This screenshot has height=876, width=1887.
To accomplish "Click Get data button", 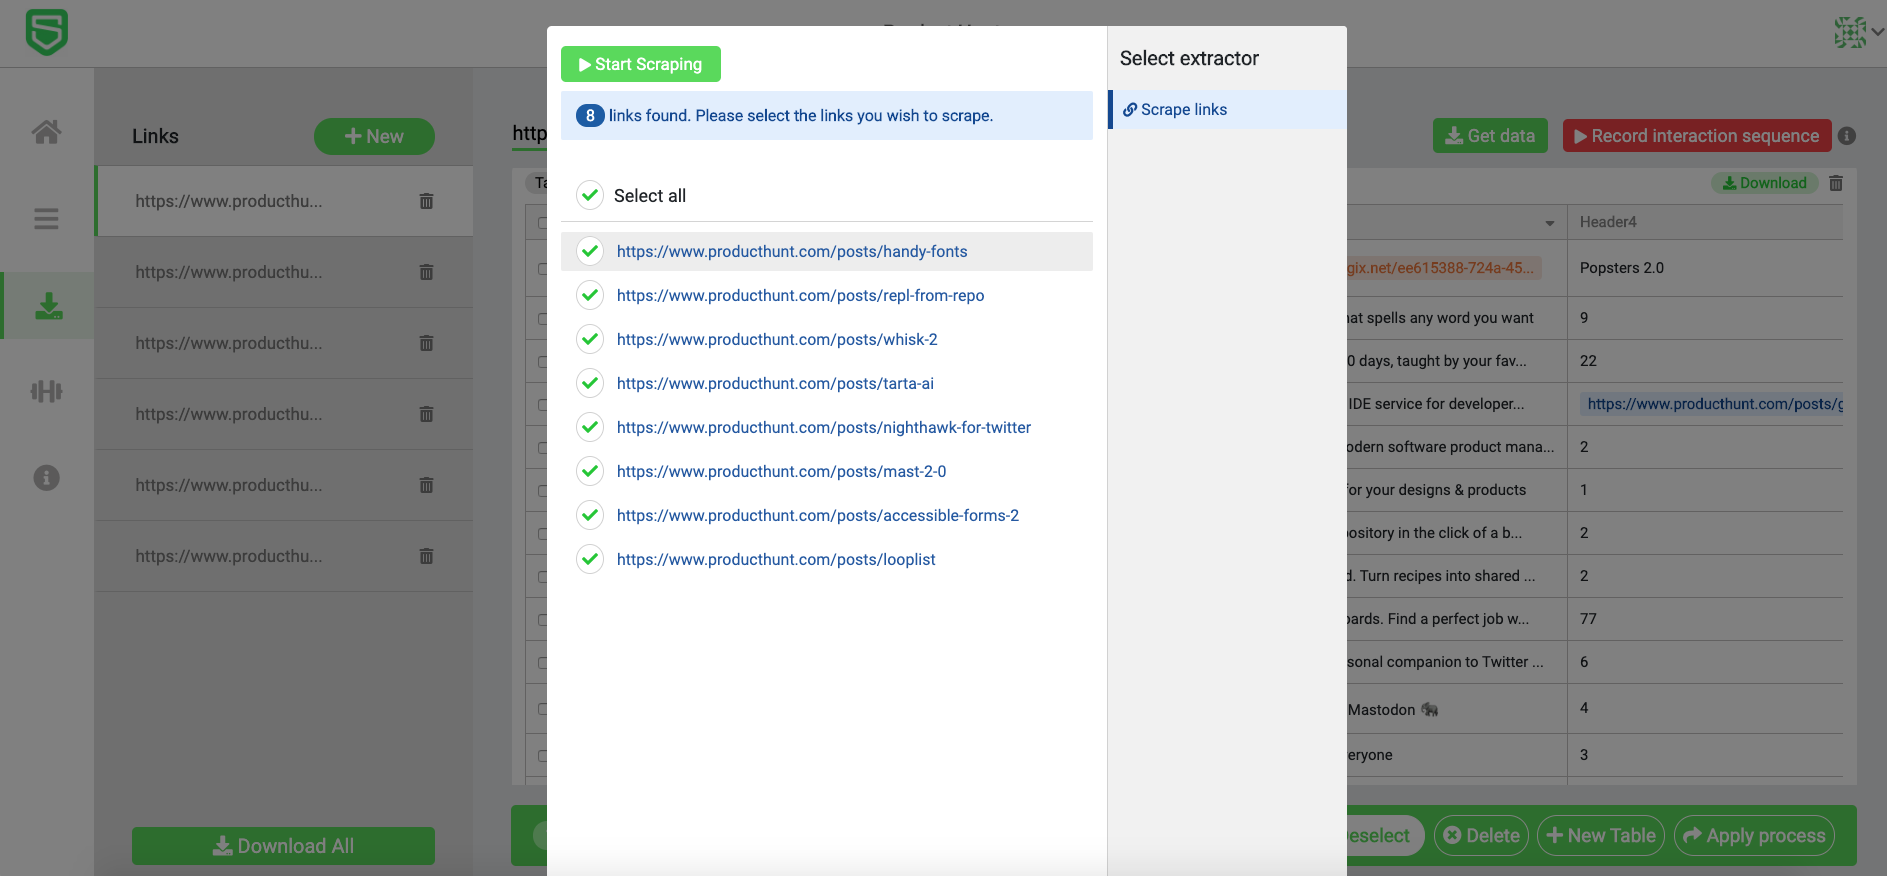I will [x=1490, y=136].
